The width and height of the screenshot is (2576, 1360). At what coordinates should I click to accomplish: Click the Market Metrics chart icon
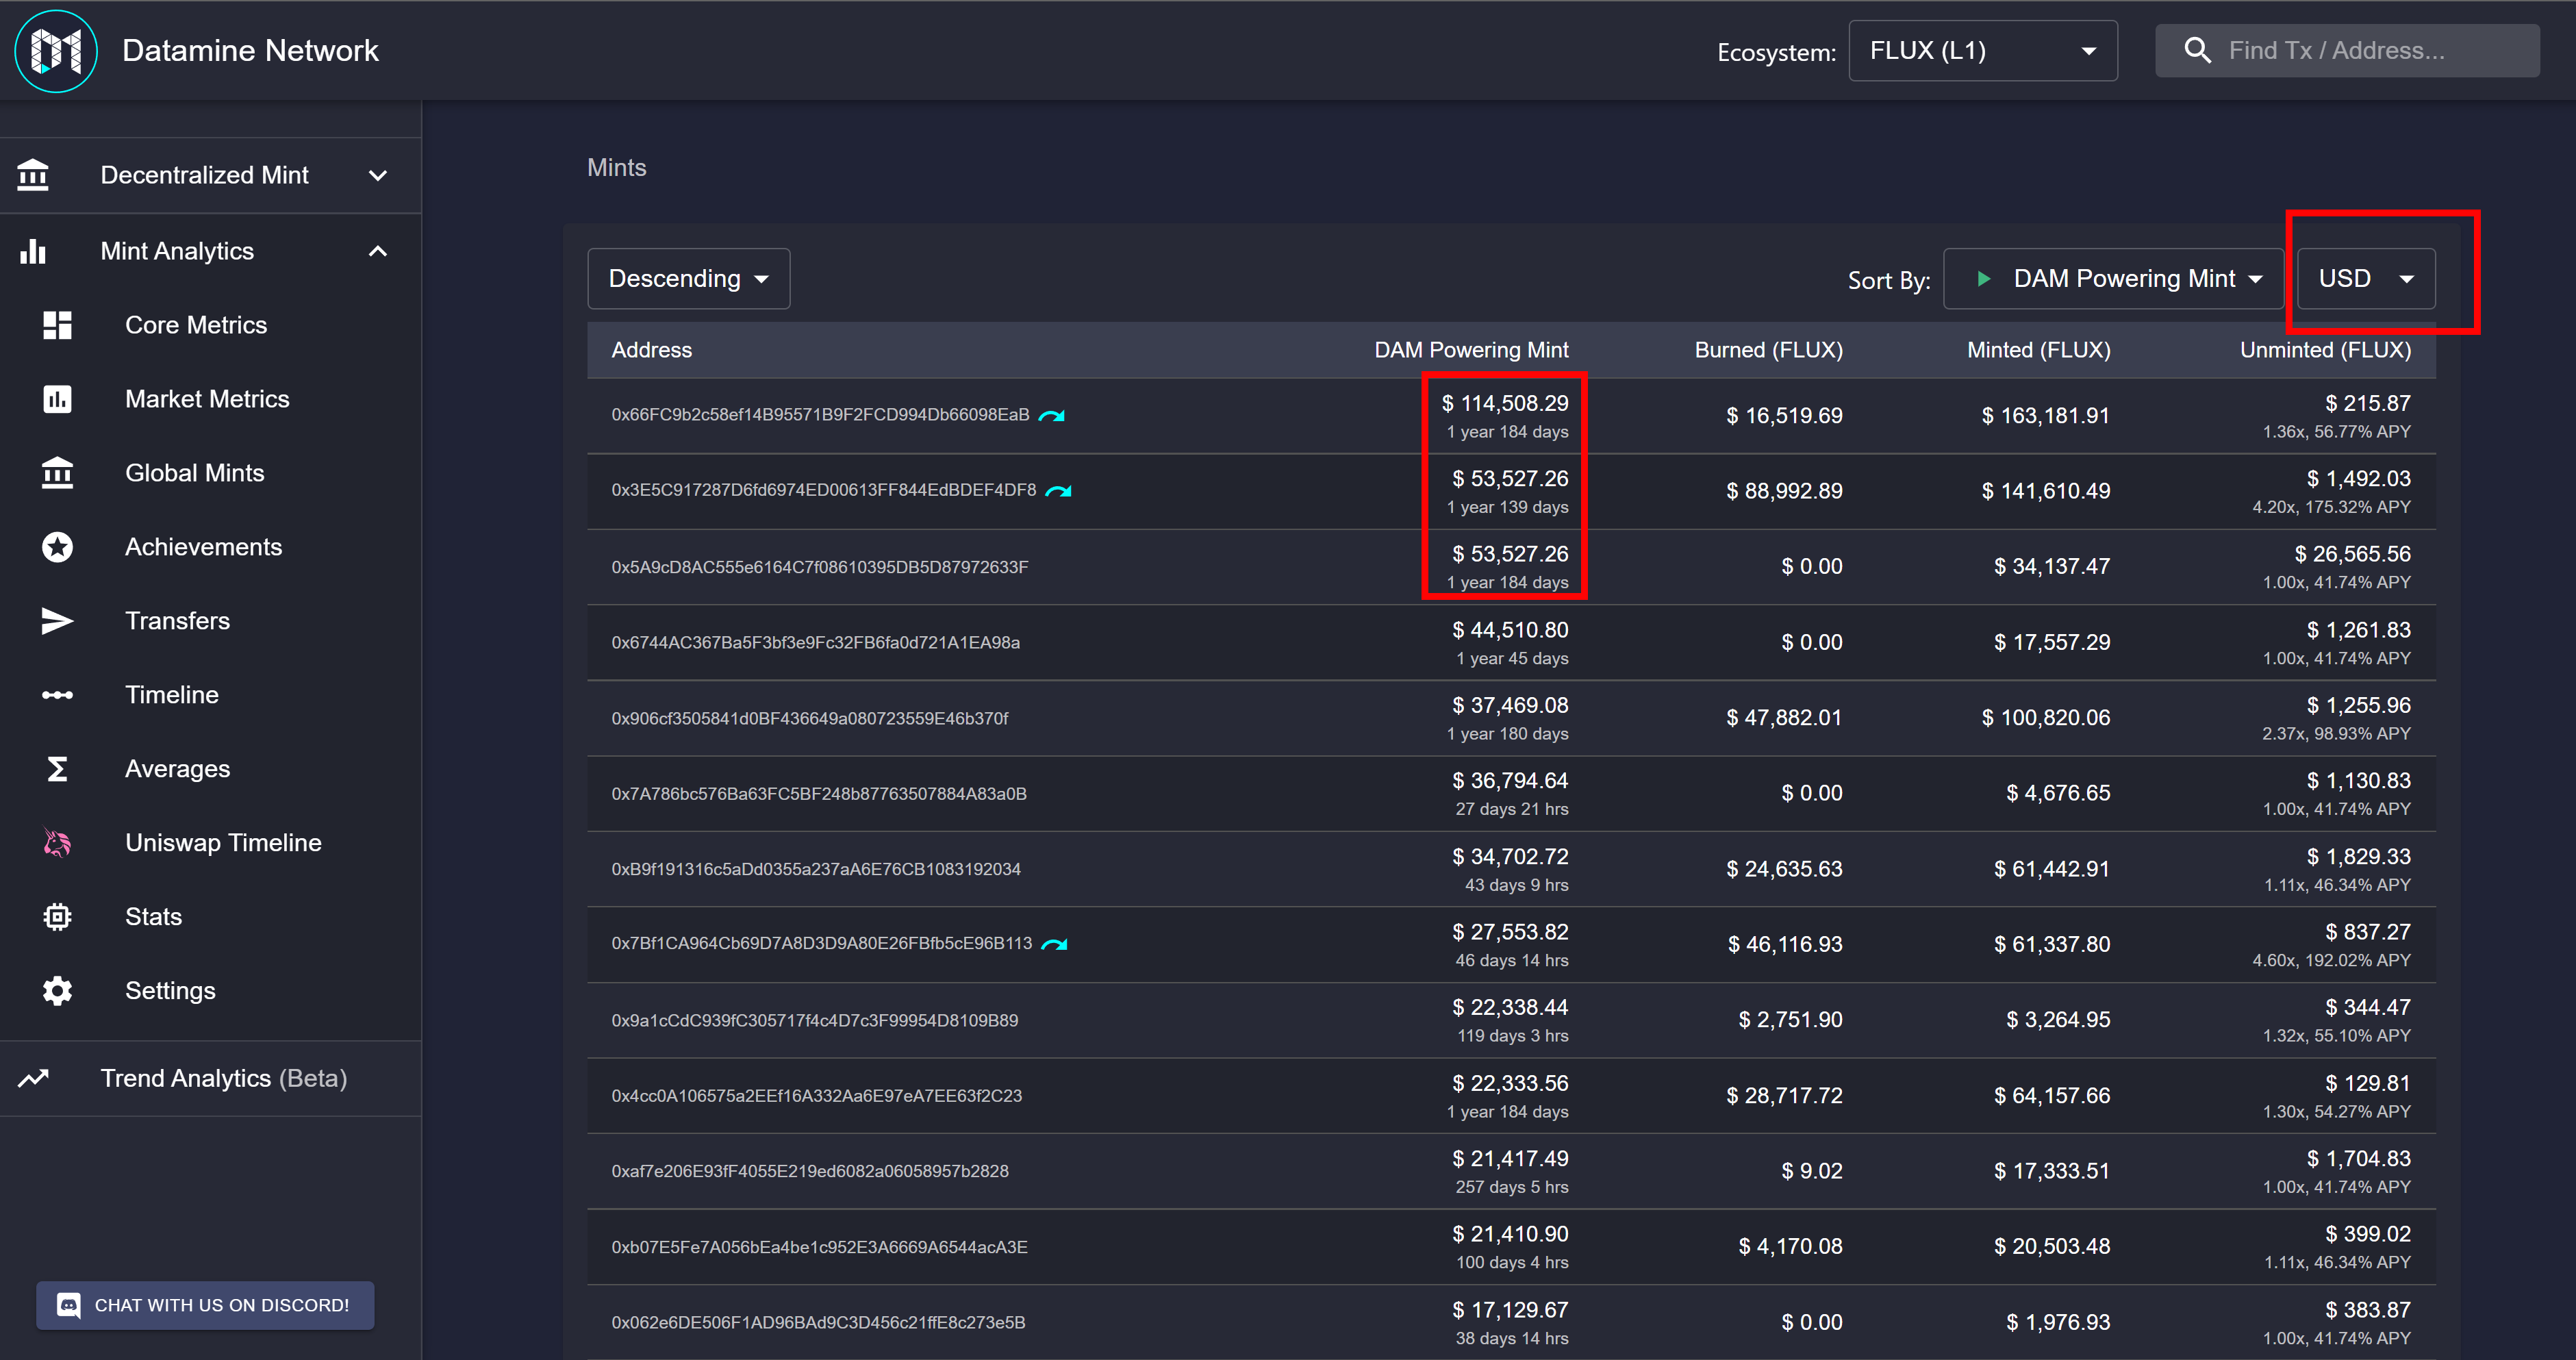click(57, 399)
